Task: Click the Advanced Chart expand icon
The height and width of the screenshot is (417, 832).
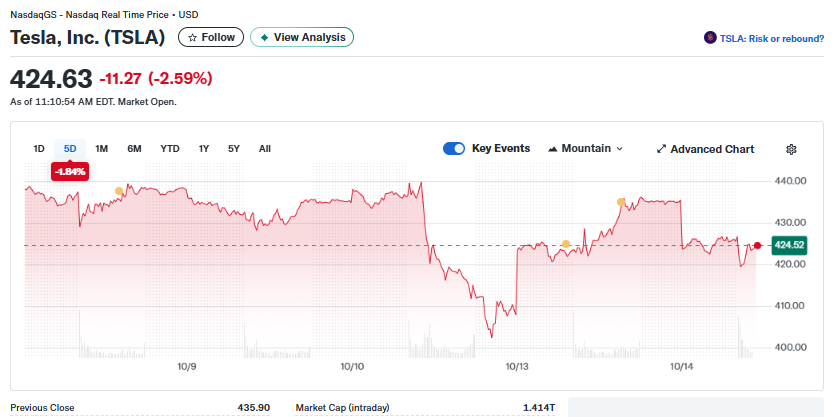Action: pos(661,149)
